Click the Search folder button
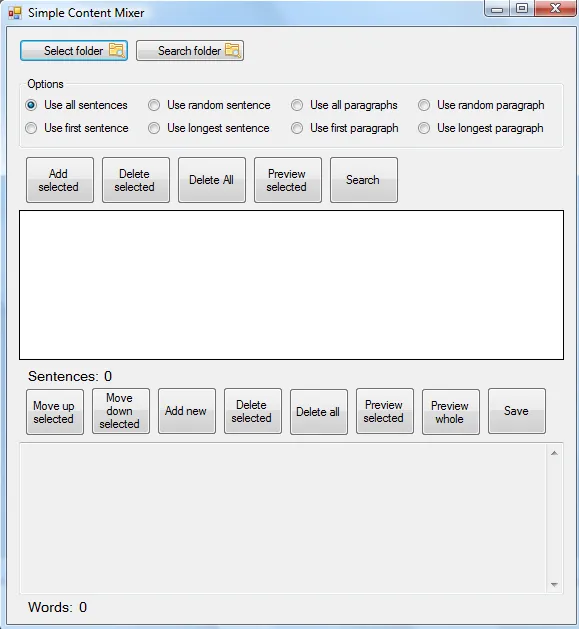This screenshot has width=579, height=629. coord(190,51)
